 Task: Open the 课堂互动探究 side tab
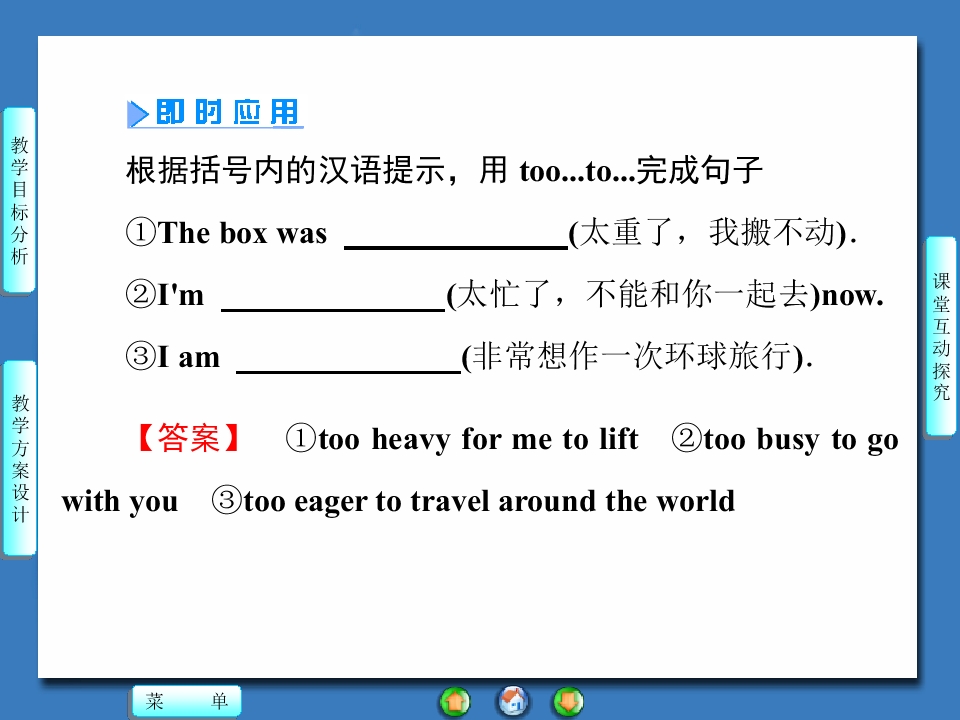pos(940,336)
